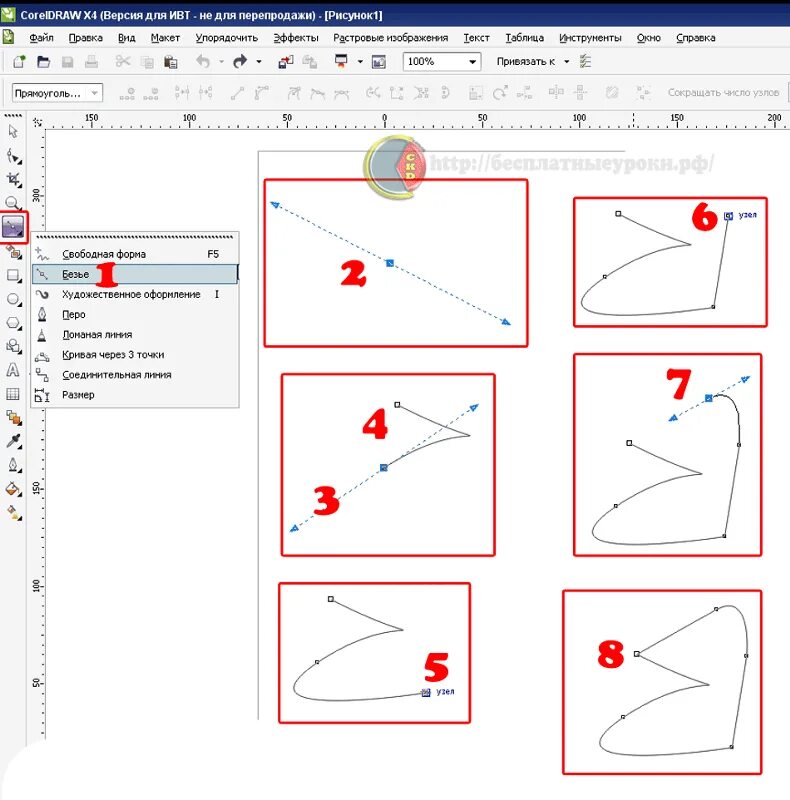Open the Таблица menu
This screenshot has height=800, width=790.
[524, 38]
